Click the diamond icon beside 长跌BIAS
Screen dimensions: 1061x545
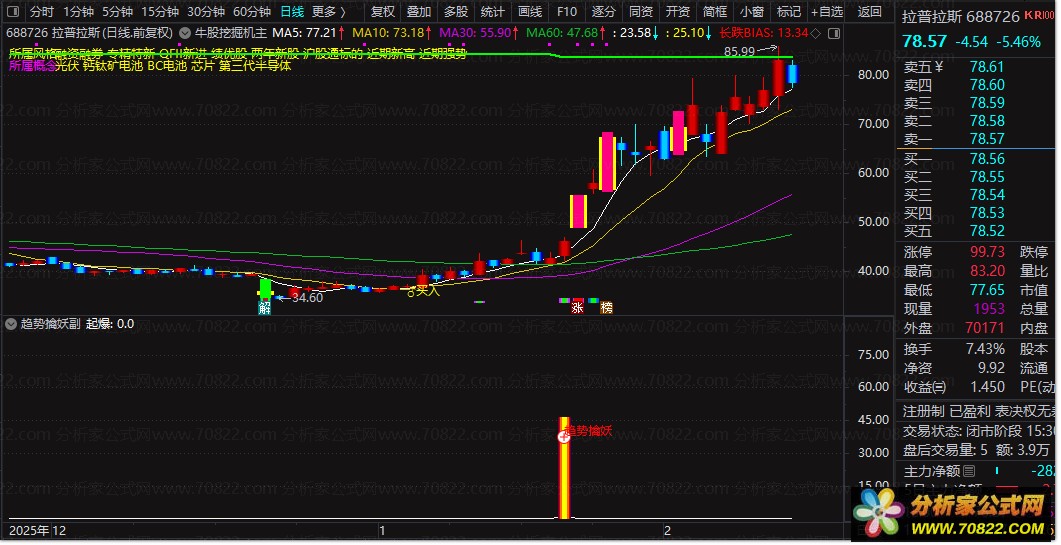click(816, 32)
